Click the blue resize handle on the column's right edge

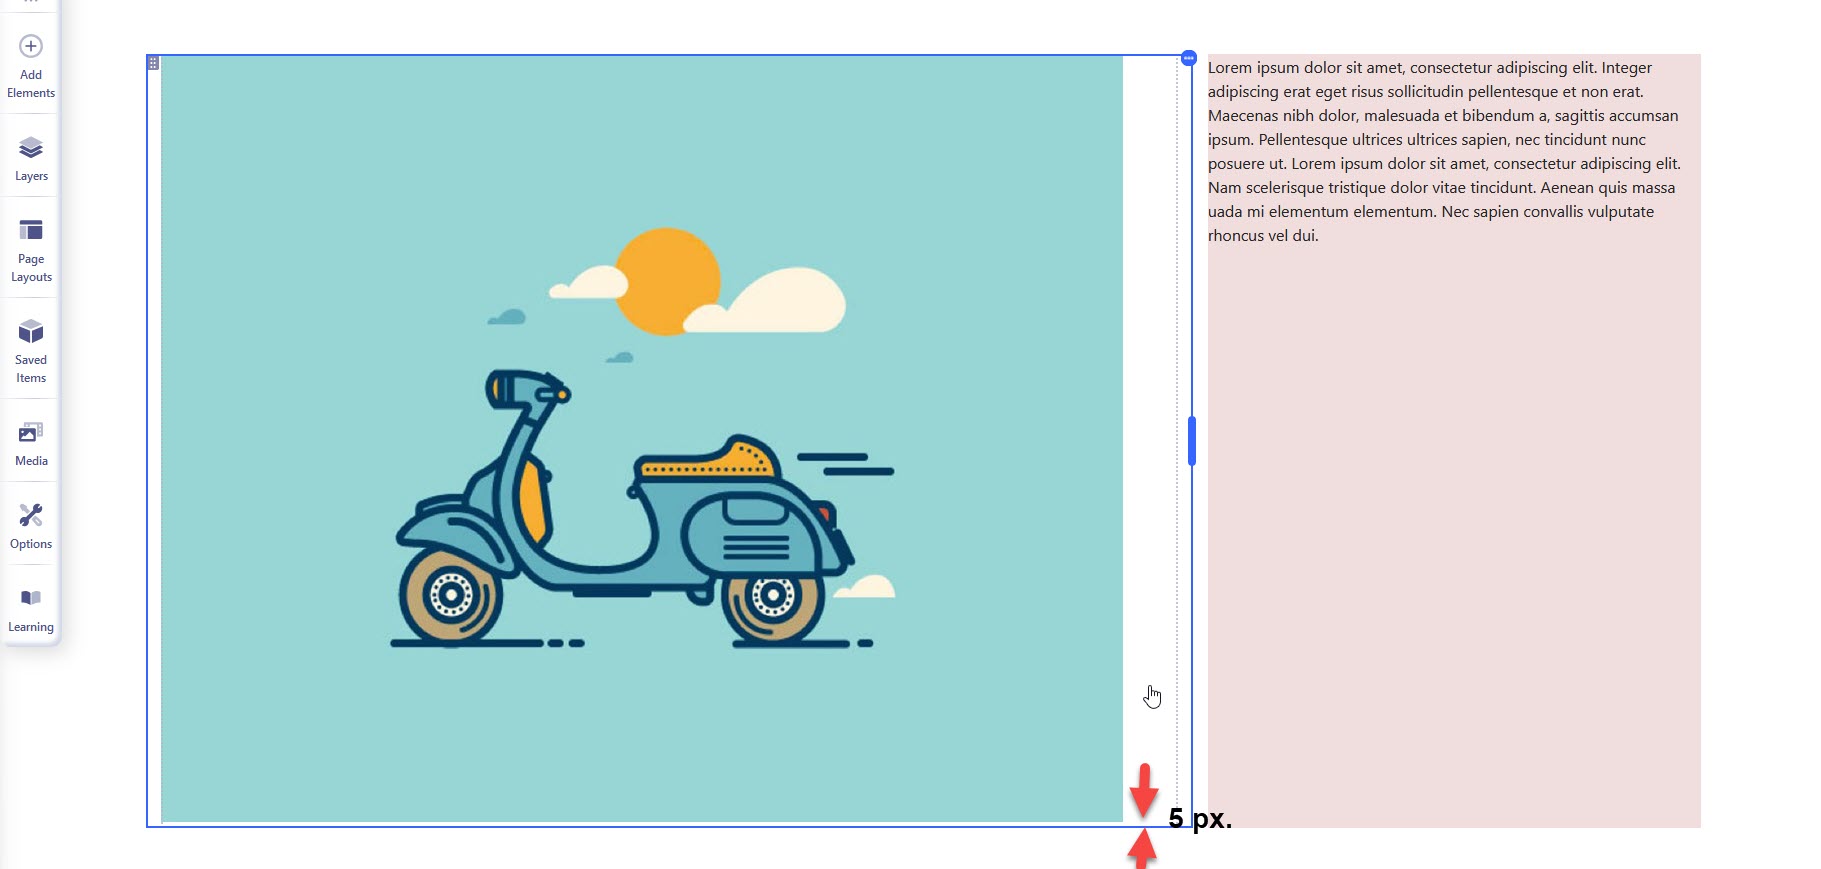(1191, 441)
